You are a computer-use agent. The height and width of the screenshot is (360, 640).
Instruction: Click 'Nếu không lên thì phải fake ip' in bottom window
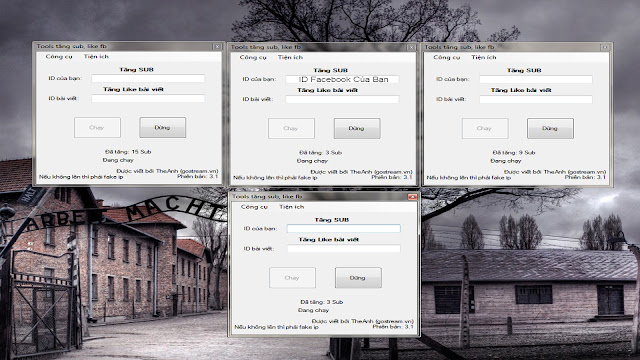[x=276, y=327]
